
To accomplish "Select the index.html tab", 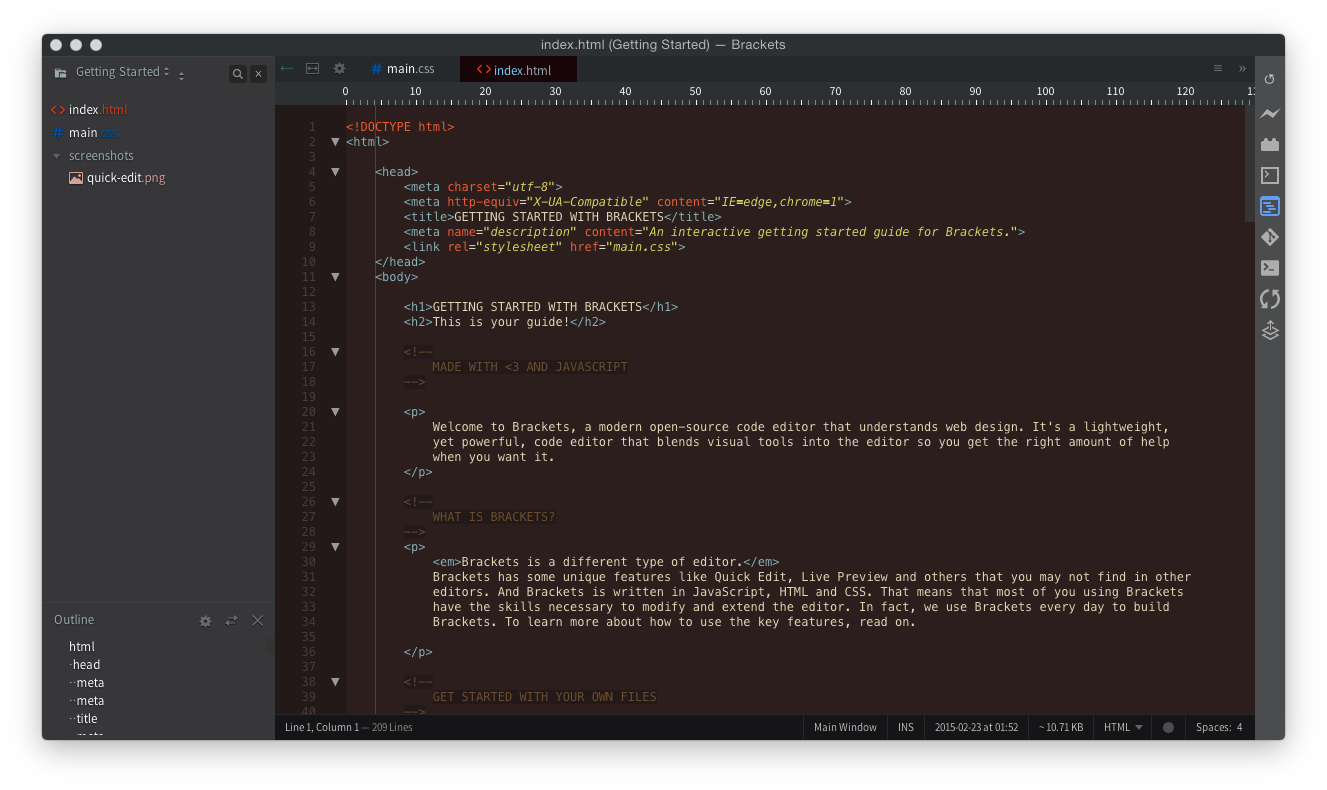I will click(x=519, y=69).
